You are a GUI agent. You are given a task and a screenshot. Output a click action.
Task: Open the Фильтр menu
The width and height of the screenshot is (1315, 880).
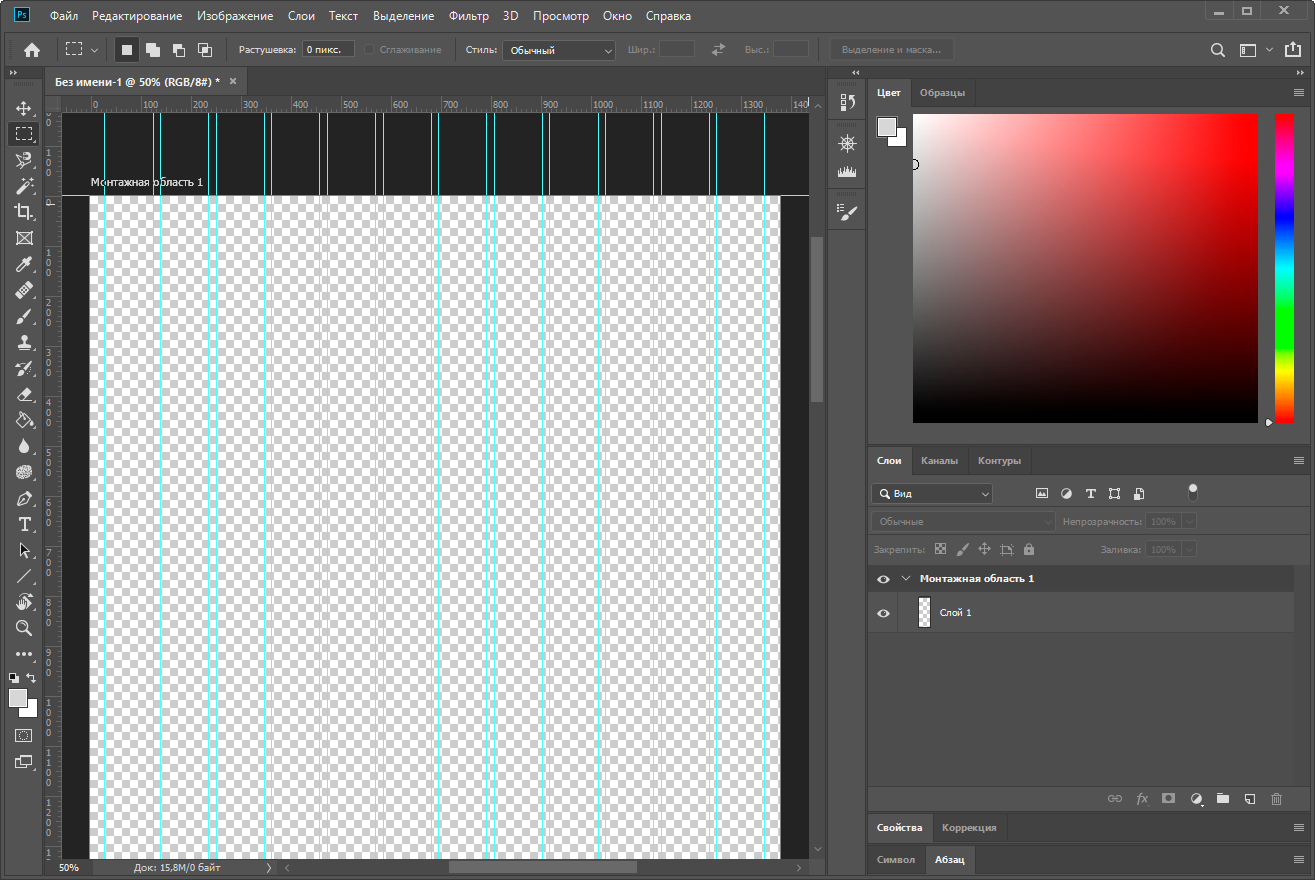tap(469, 16)
